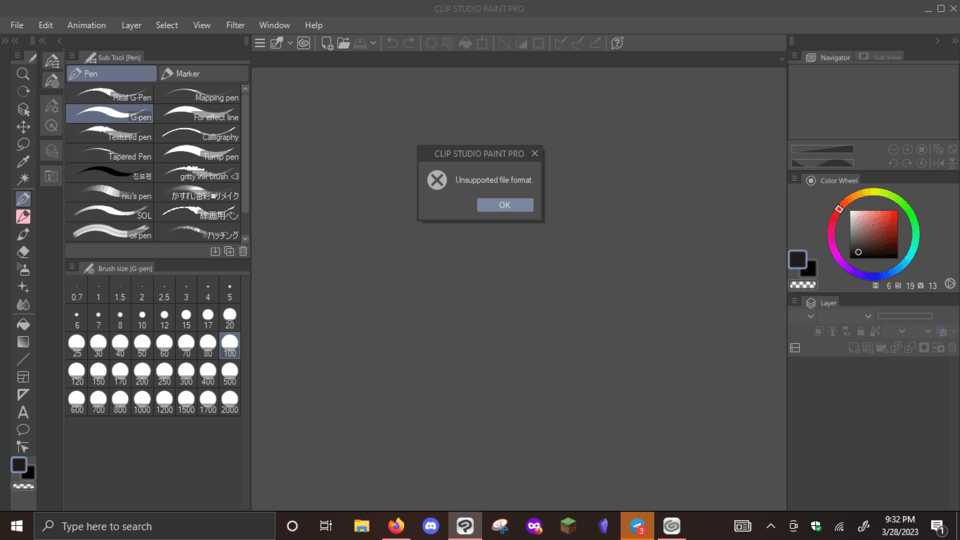Image resolution: width=960 pixels, height=540 pixels.
Task: Select brush size 100 preset
Action: point(230,346)
